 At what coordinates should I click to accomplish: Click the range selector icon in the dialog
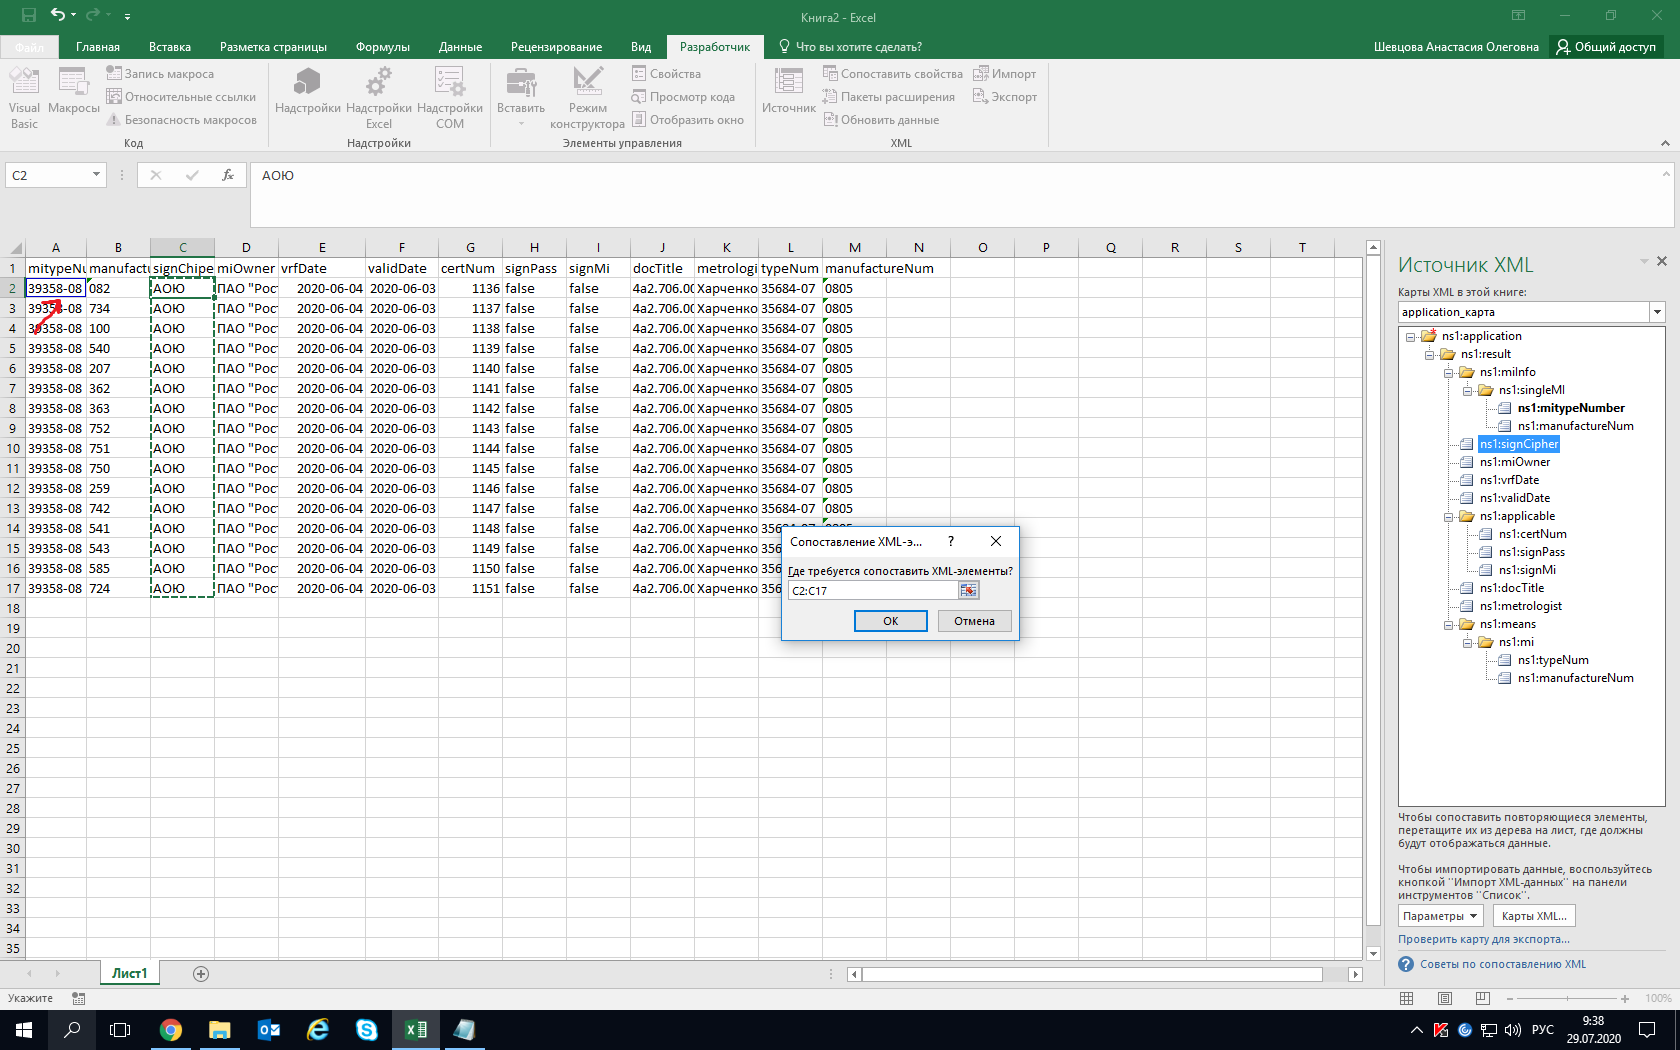click(x=968, y=591)
